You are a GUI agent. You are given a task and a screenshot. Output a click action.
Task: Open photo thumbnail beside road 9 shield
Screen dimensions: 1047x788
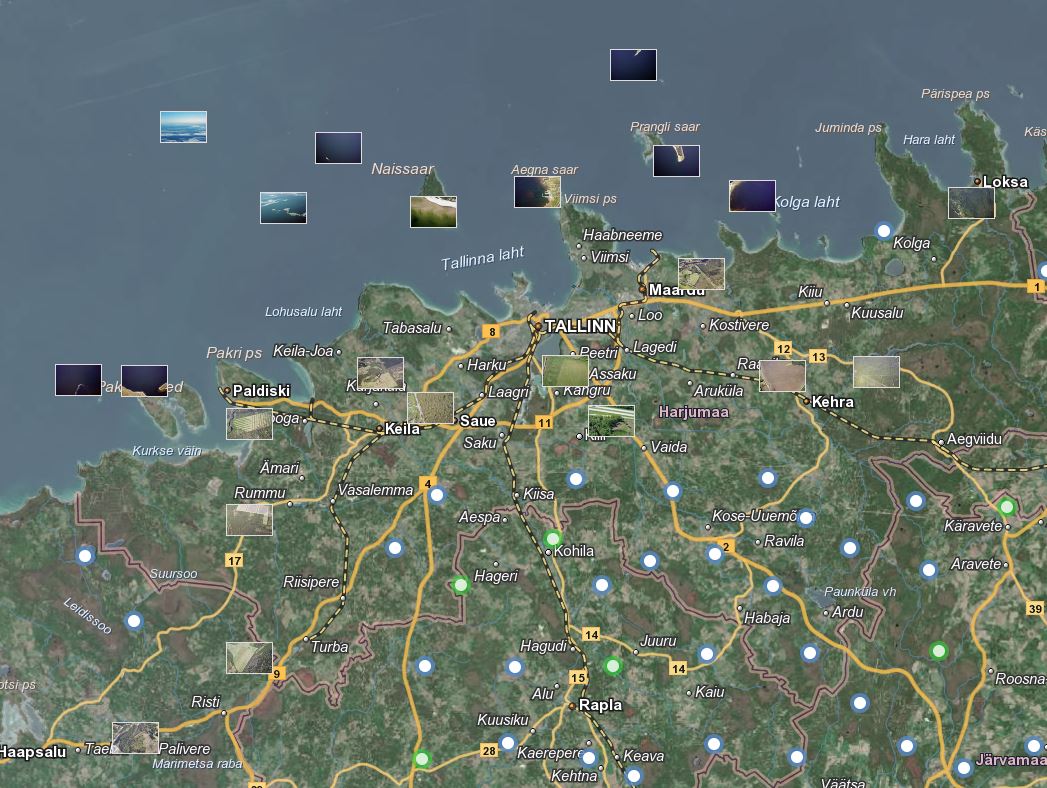click(x=250, y=658)
